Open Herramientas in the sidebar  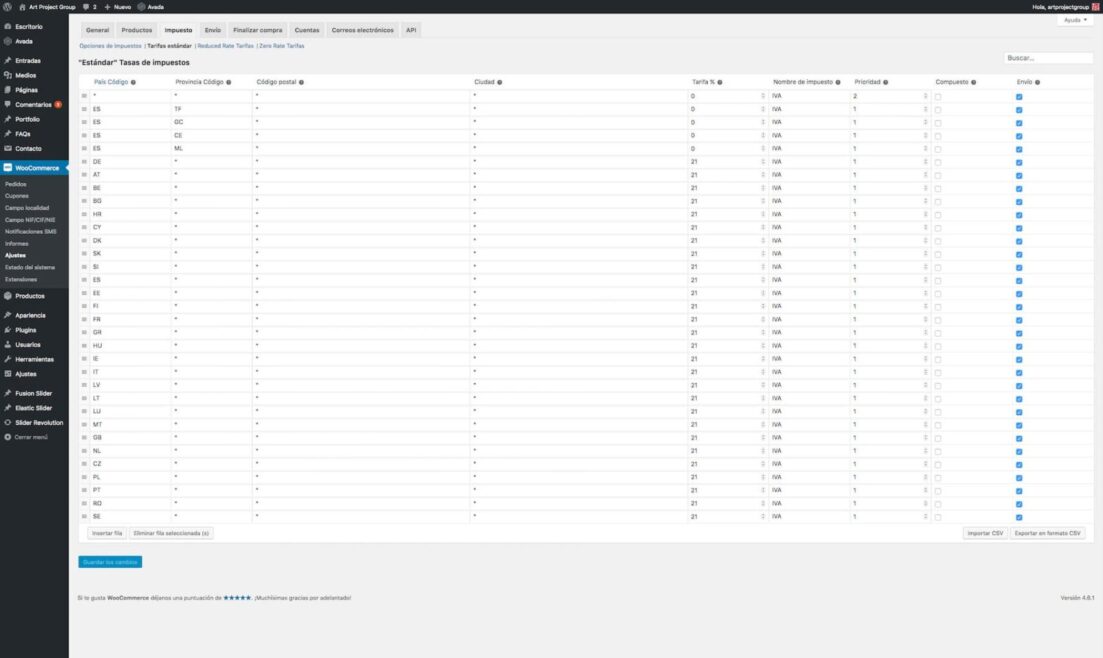click(x=34, y=360)
